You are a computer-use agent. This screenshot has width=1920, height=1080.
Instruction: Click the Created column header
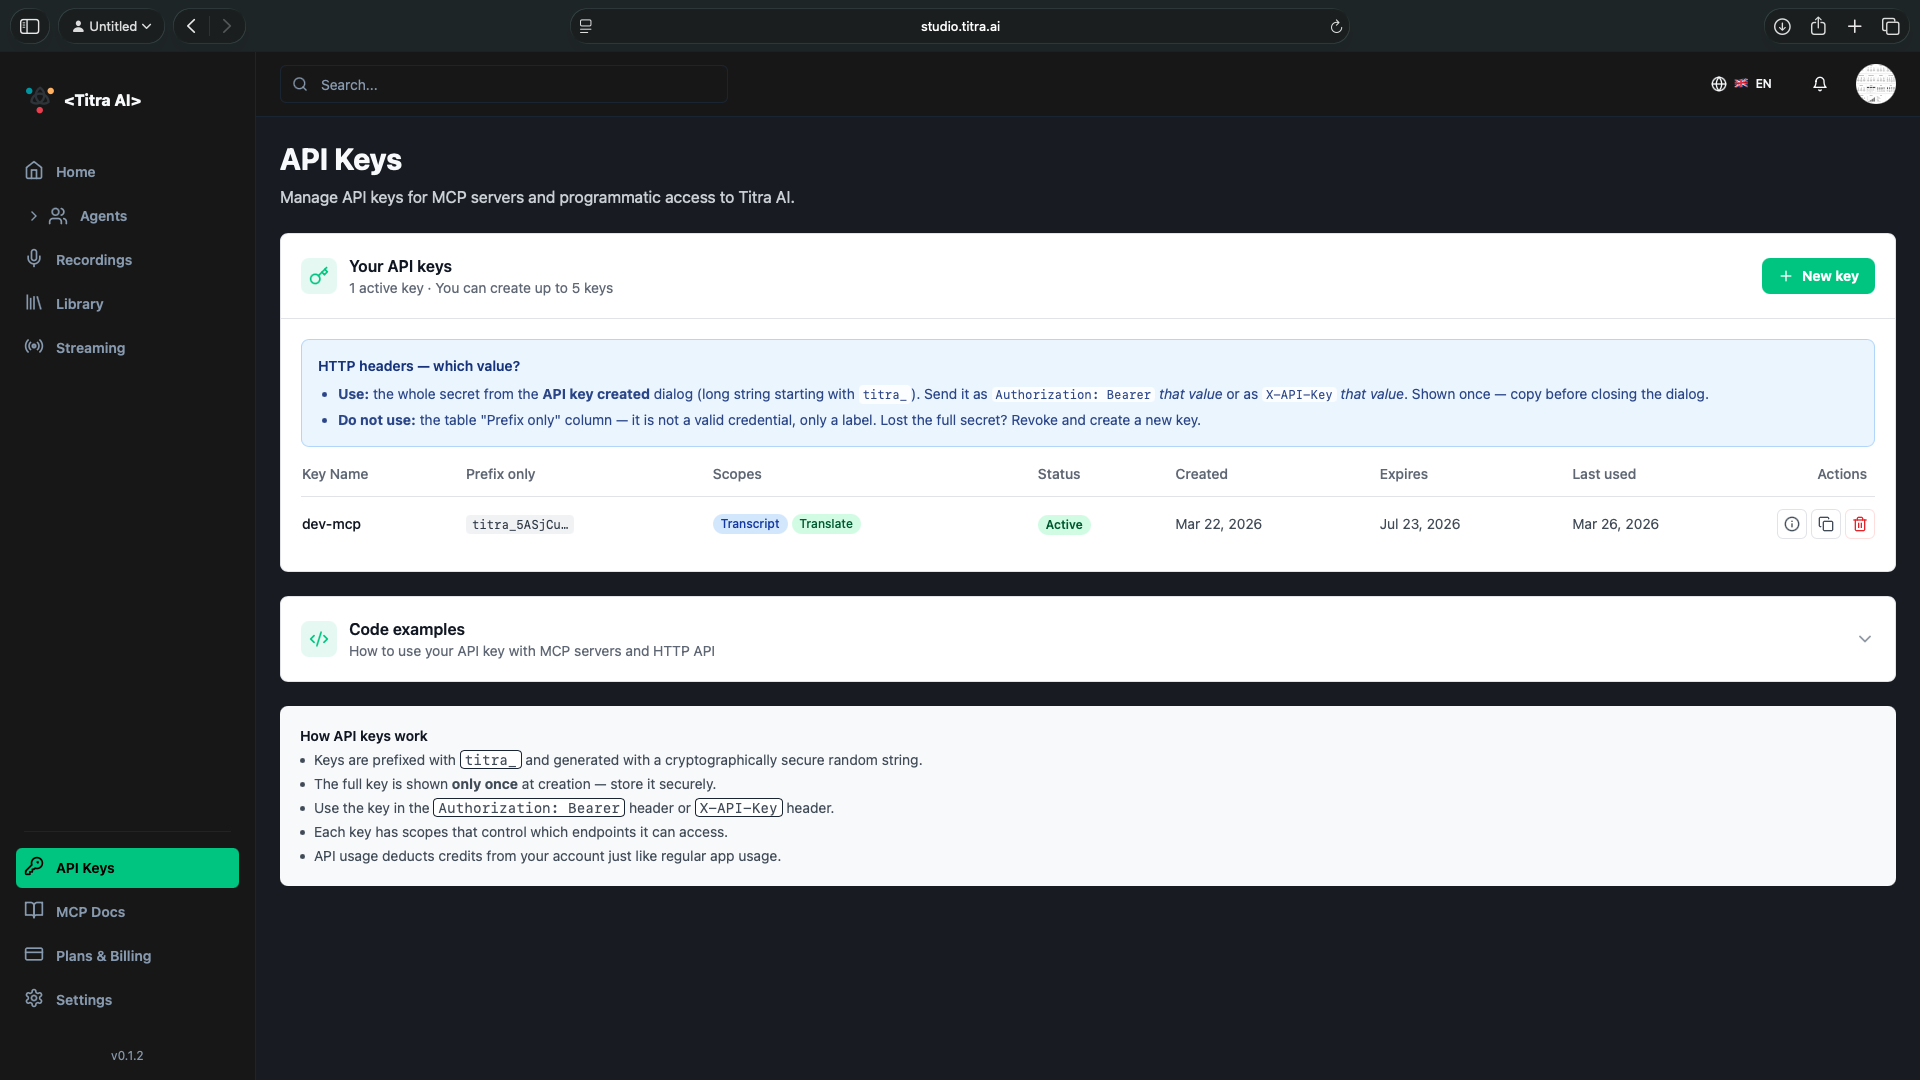[x=1201, y=474]
